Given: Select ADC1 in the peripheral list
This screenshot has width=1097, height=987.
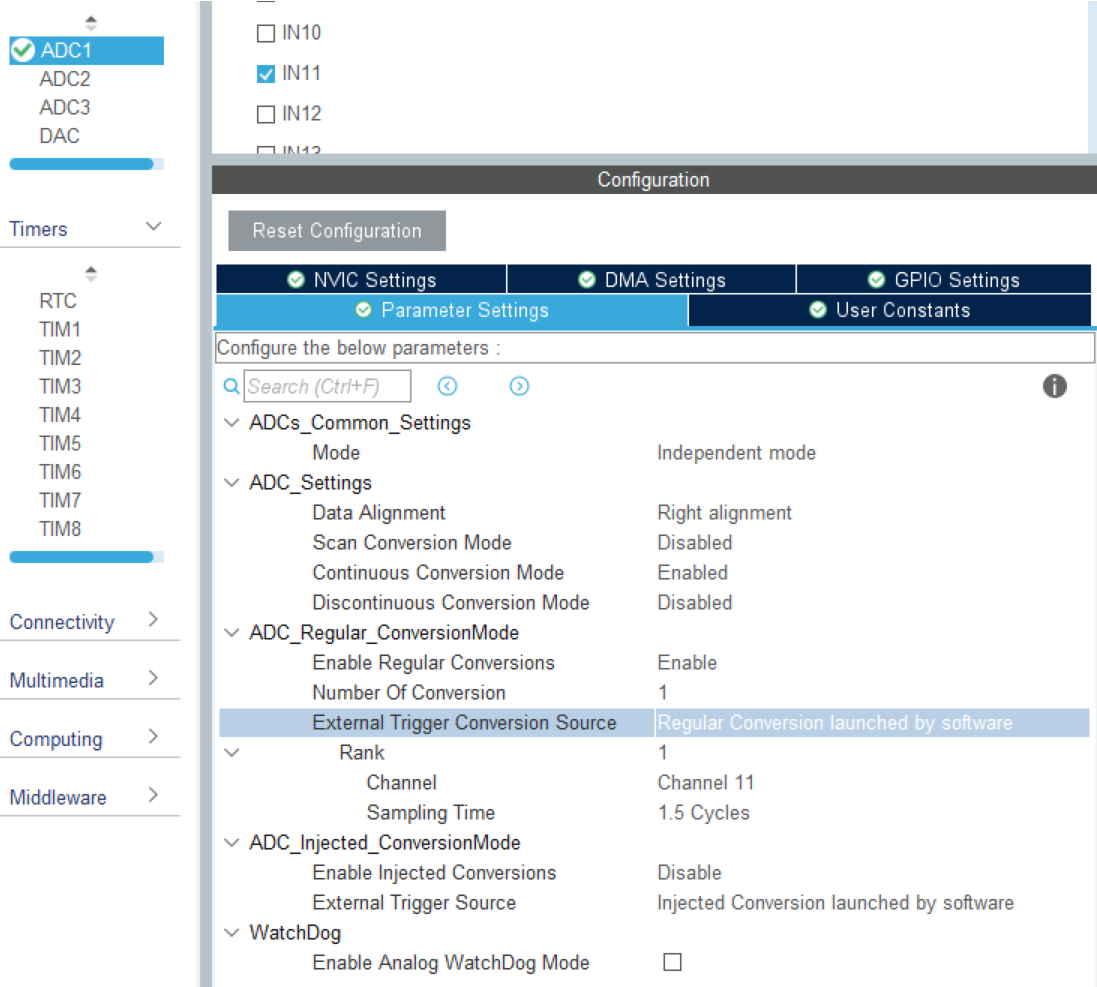Looking at the screenshot, I should click(x=87, y=50).
